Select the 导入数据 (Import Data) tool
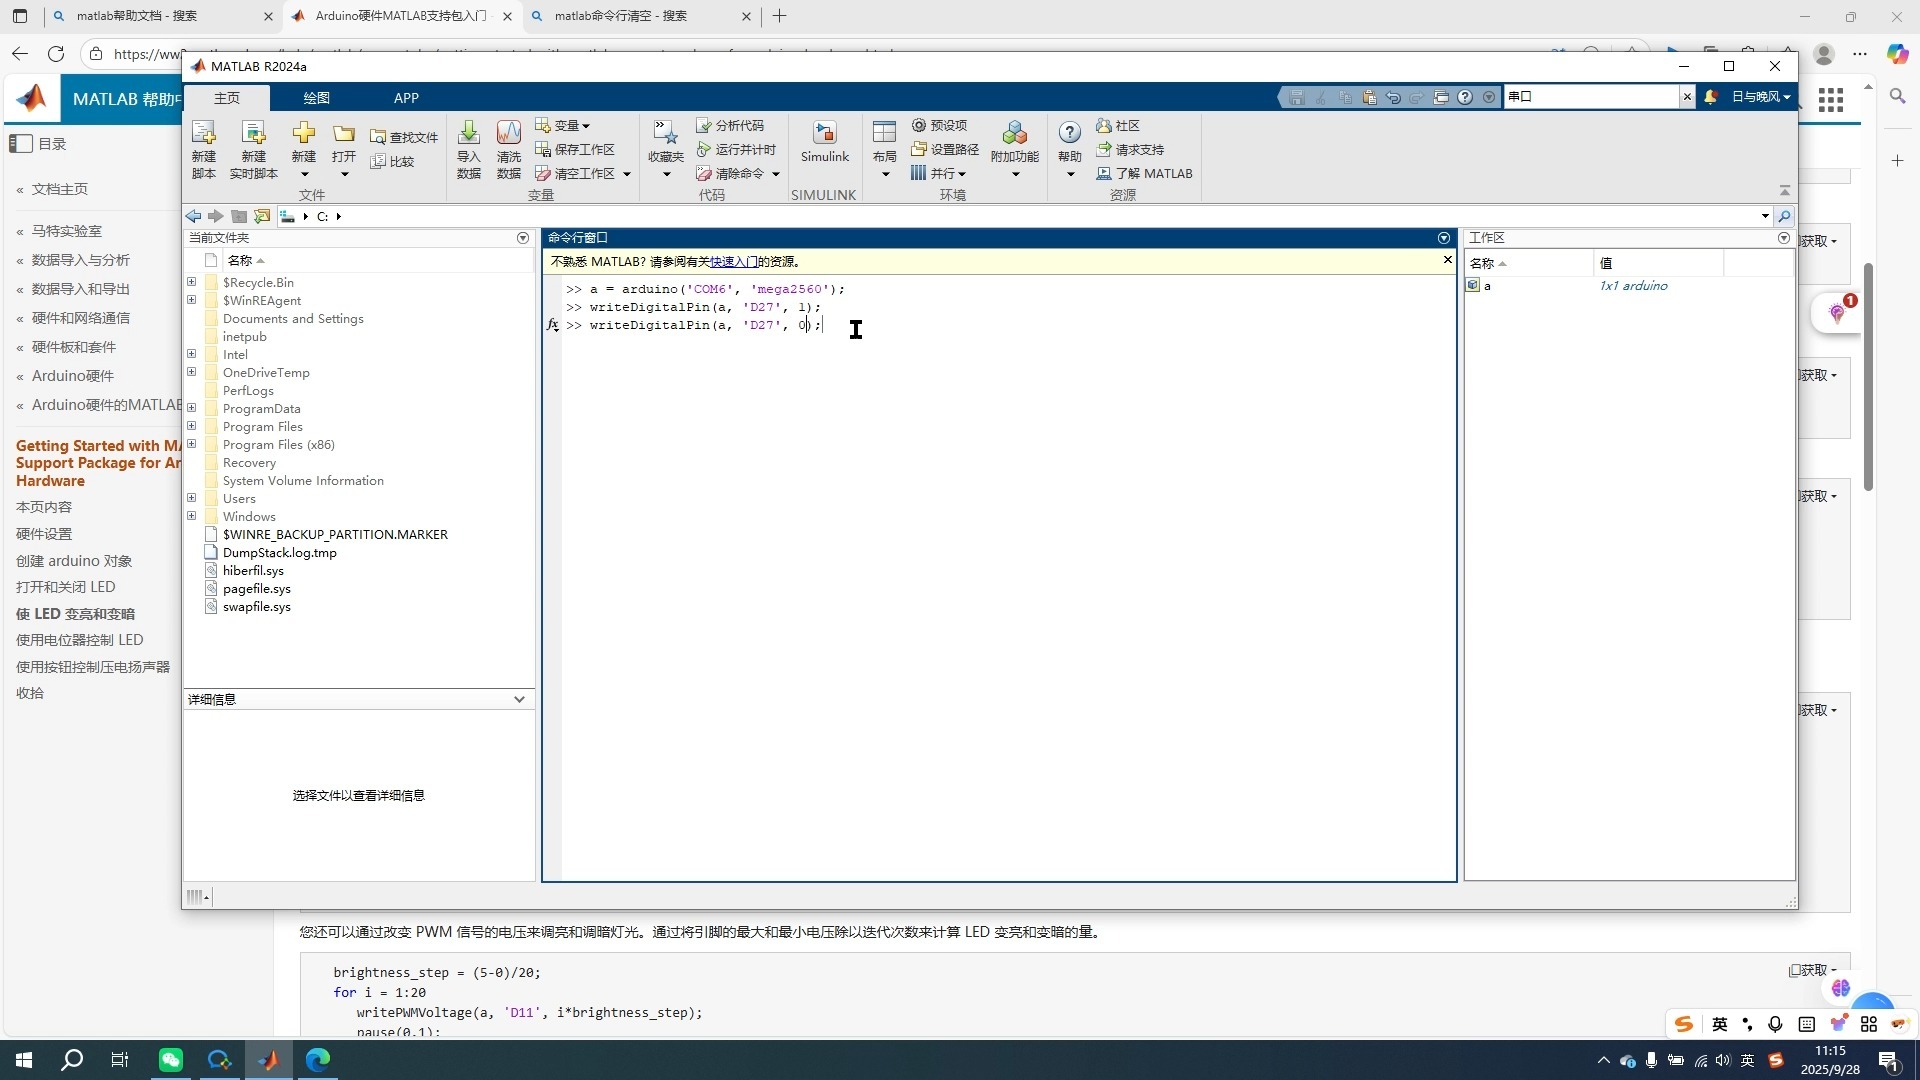 467,148
